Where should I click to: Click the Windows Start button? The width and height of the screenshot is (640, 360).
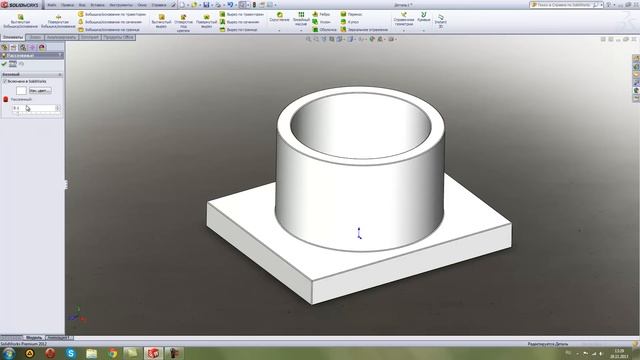(9, 353)
